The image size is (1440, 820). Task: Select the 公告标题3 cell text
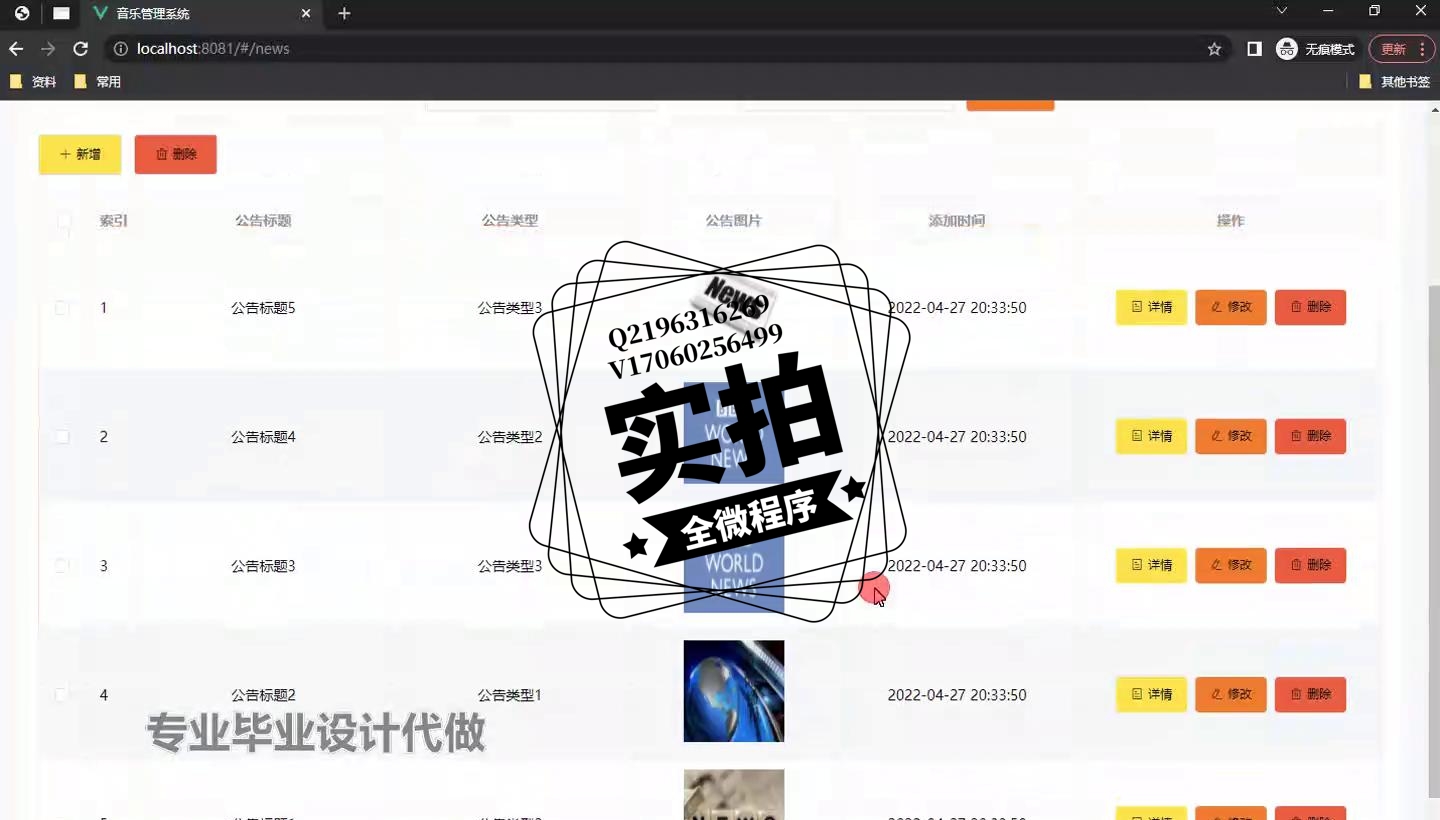(263, 566)
